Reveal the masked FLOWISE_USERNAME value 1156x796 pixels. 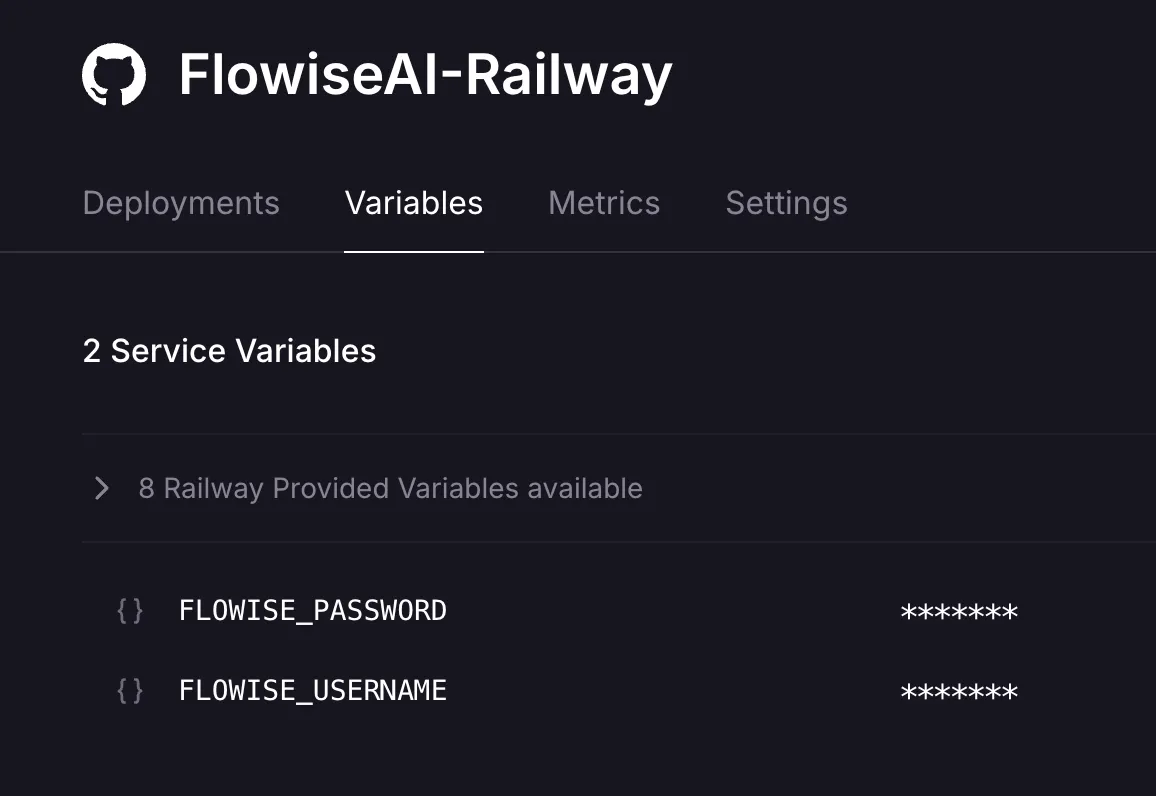957,691
